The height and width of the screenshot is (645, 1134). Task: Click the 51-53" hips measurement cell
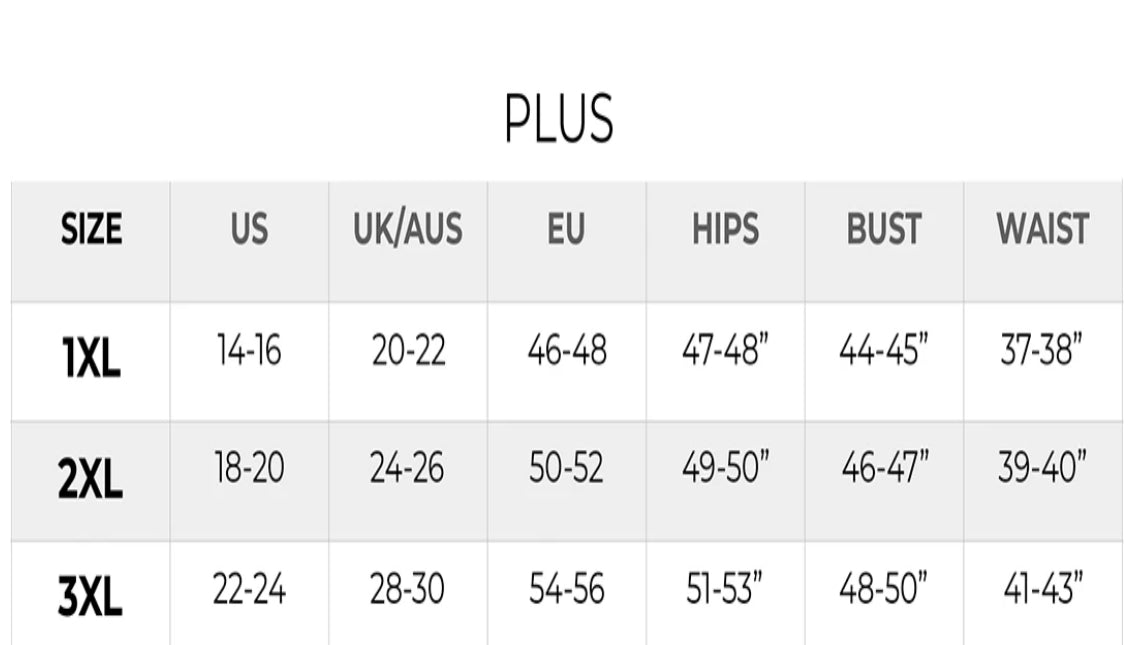click(726, 589)
